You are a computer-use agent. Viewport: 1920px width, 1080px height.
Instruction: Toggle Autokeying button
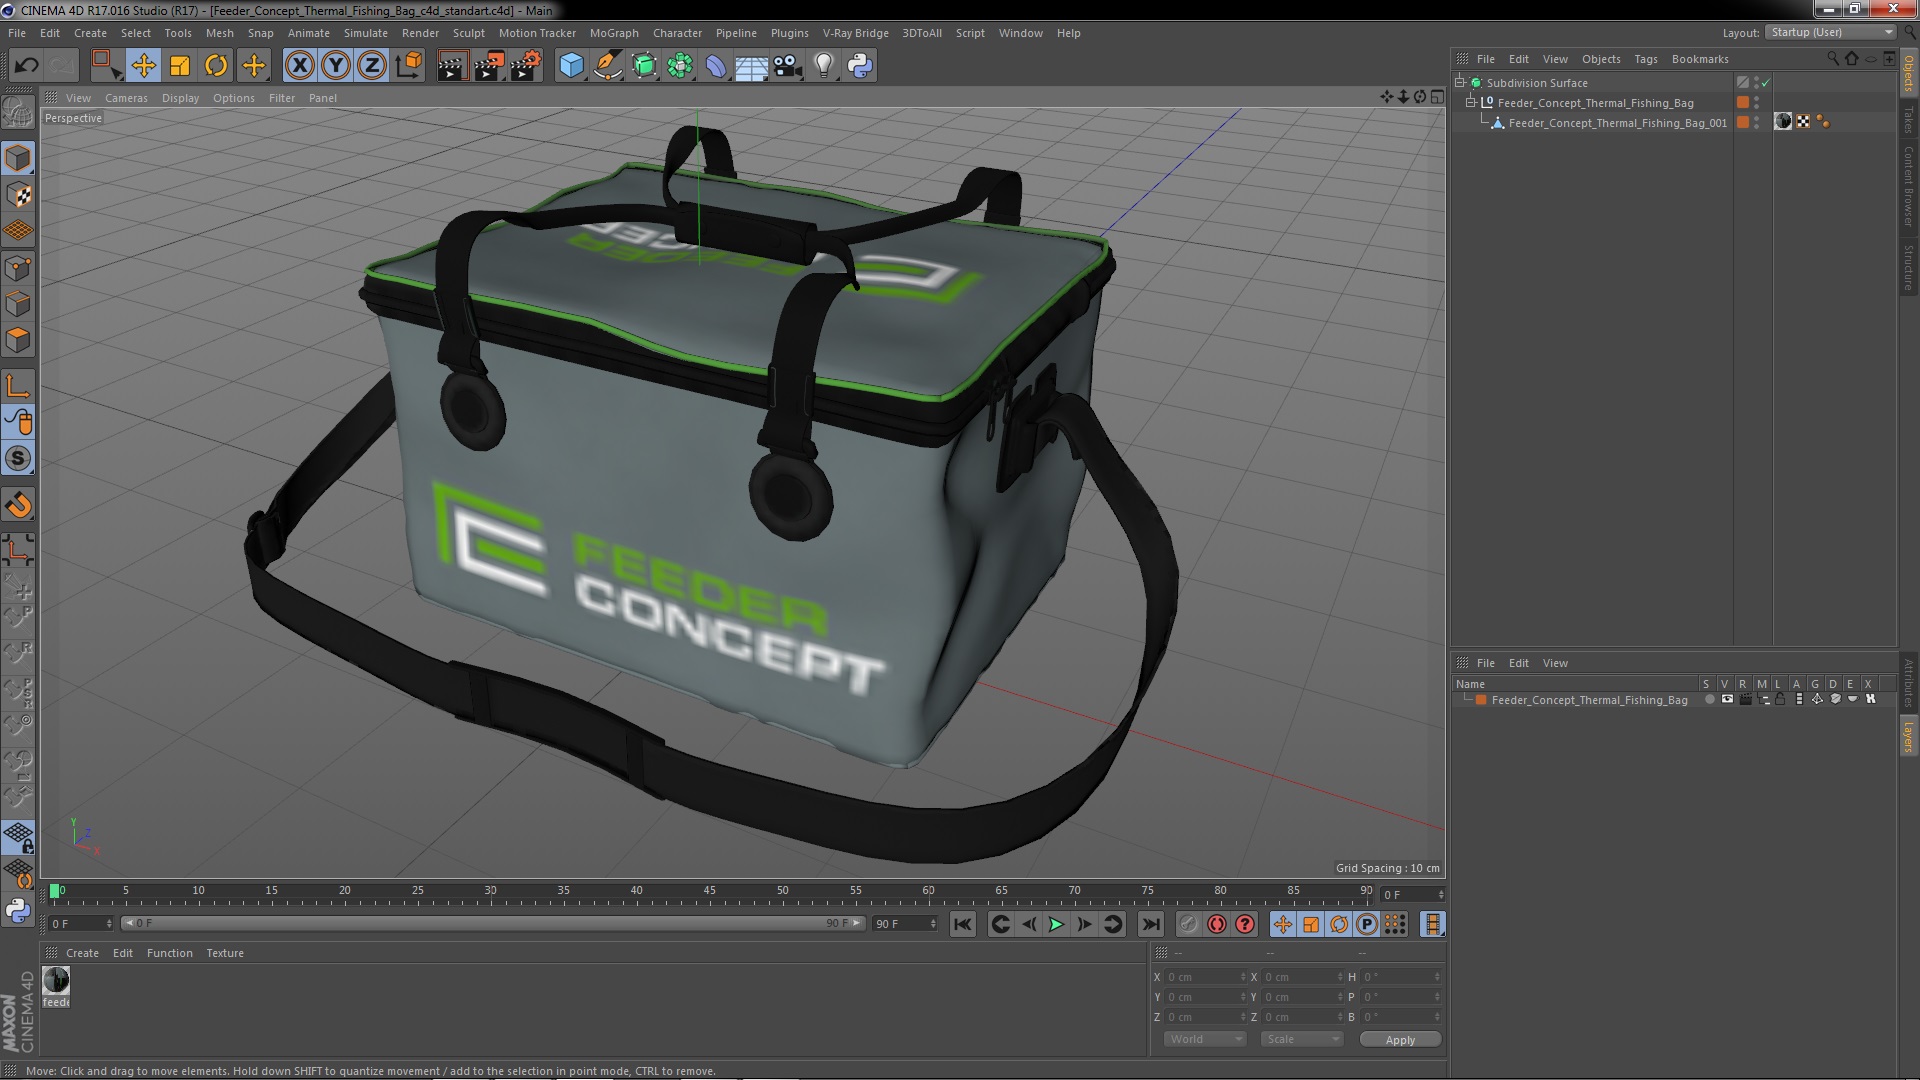(x=1216, y=925)
